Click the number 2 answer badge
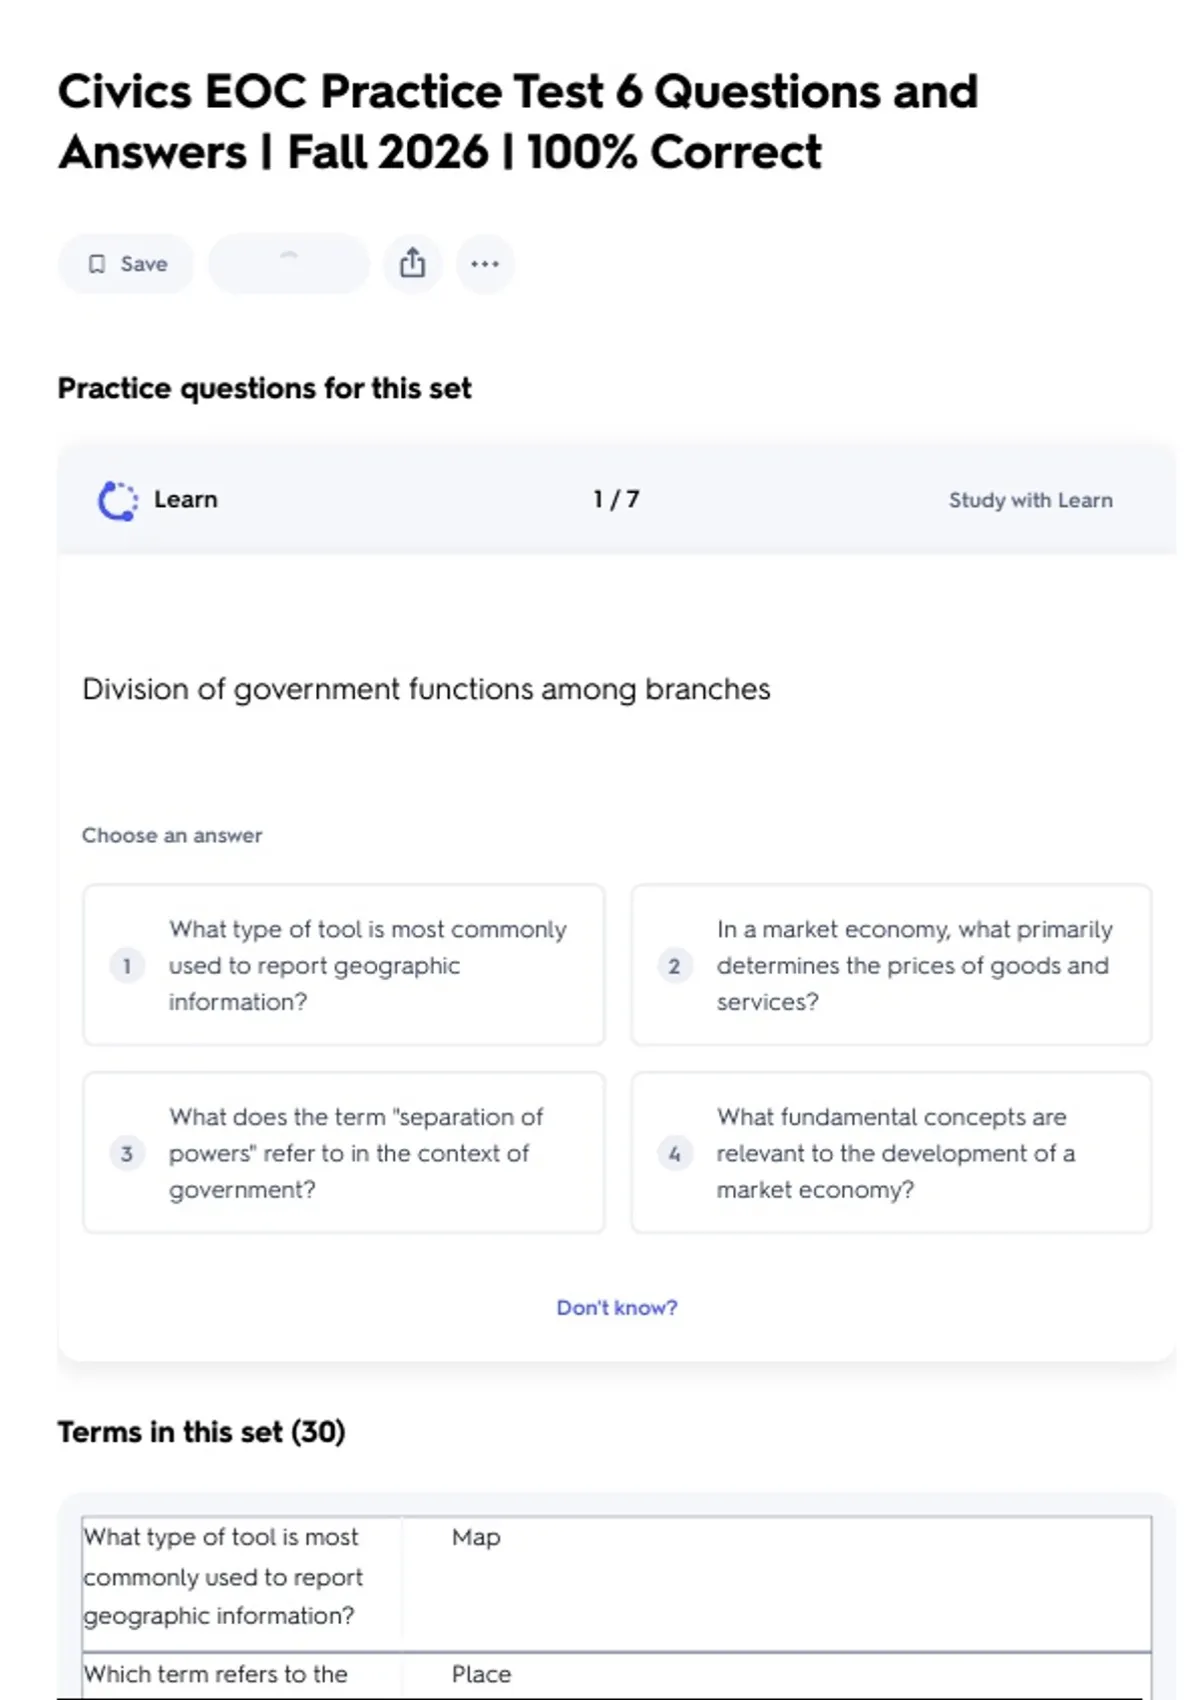 [x=674, y=966]
